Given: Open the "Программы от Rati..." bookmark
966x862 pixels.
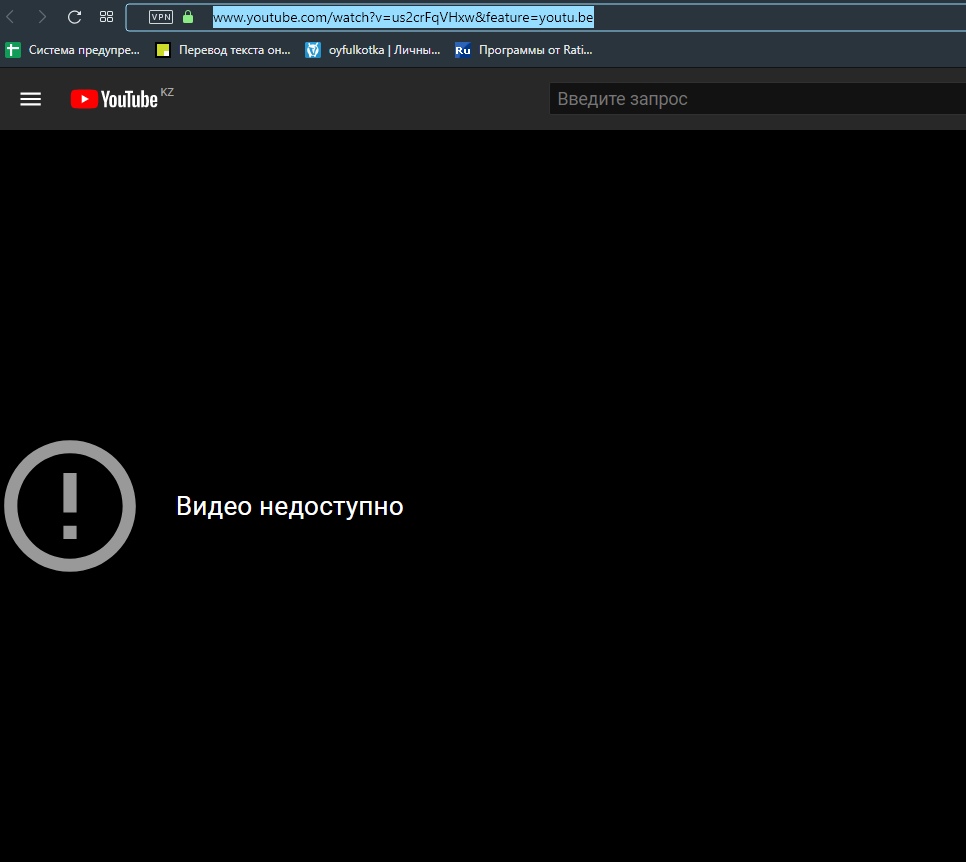Looking at the screenshot, I should point(535,49).
